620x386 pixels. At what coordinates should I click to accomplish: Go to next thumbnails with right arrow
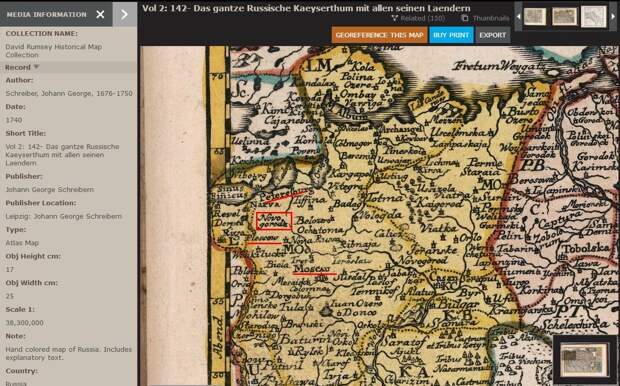[613, 17]
